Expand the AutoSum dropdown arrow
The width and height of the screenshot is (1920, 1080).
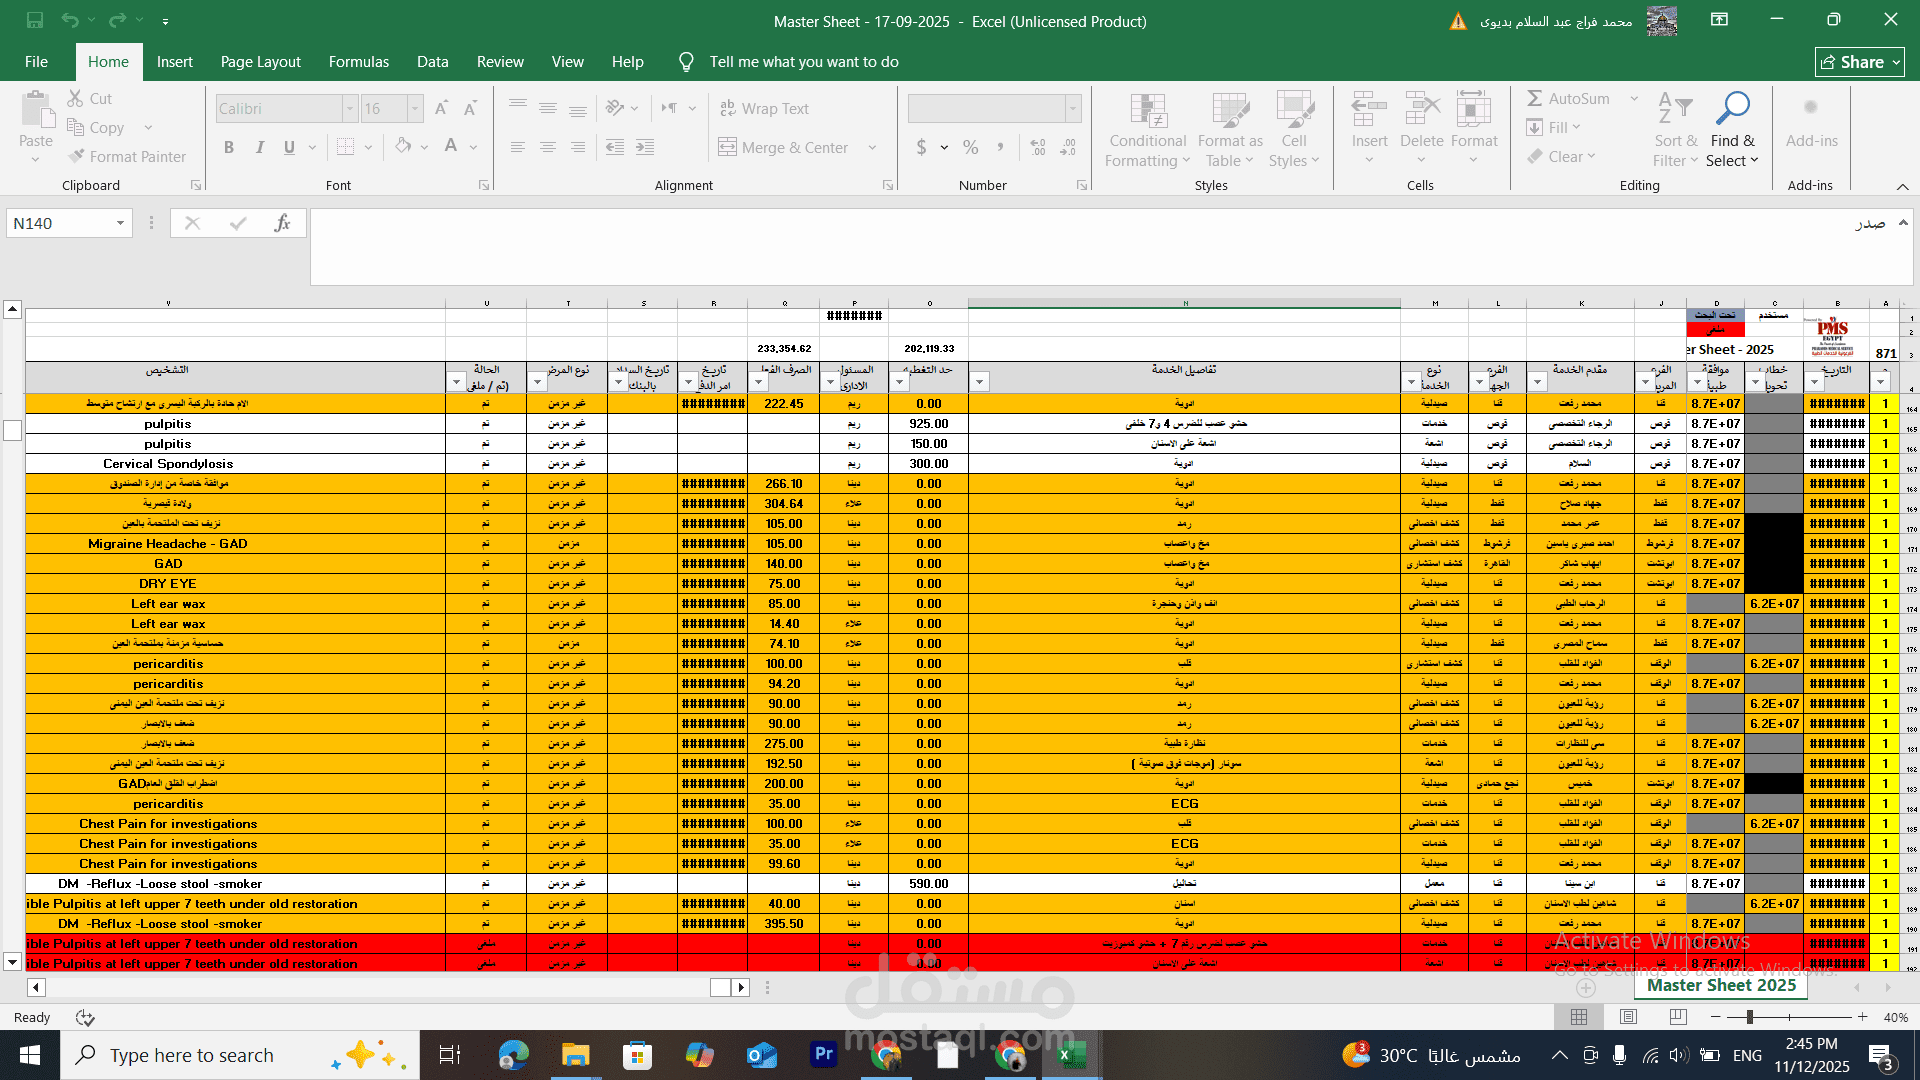coord(1634,98)
